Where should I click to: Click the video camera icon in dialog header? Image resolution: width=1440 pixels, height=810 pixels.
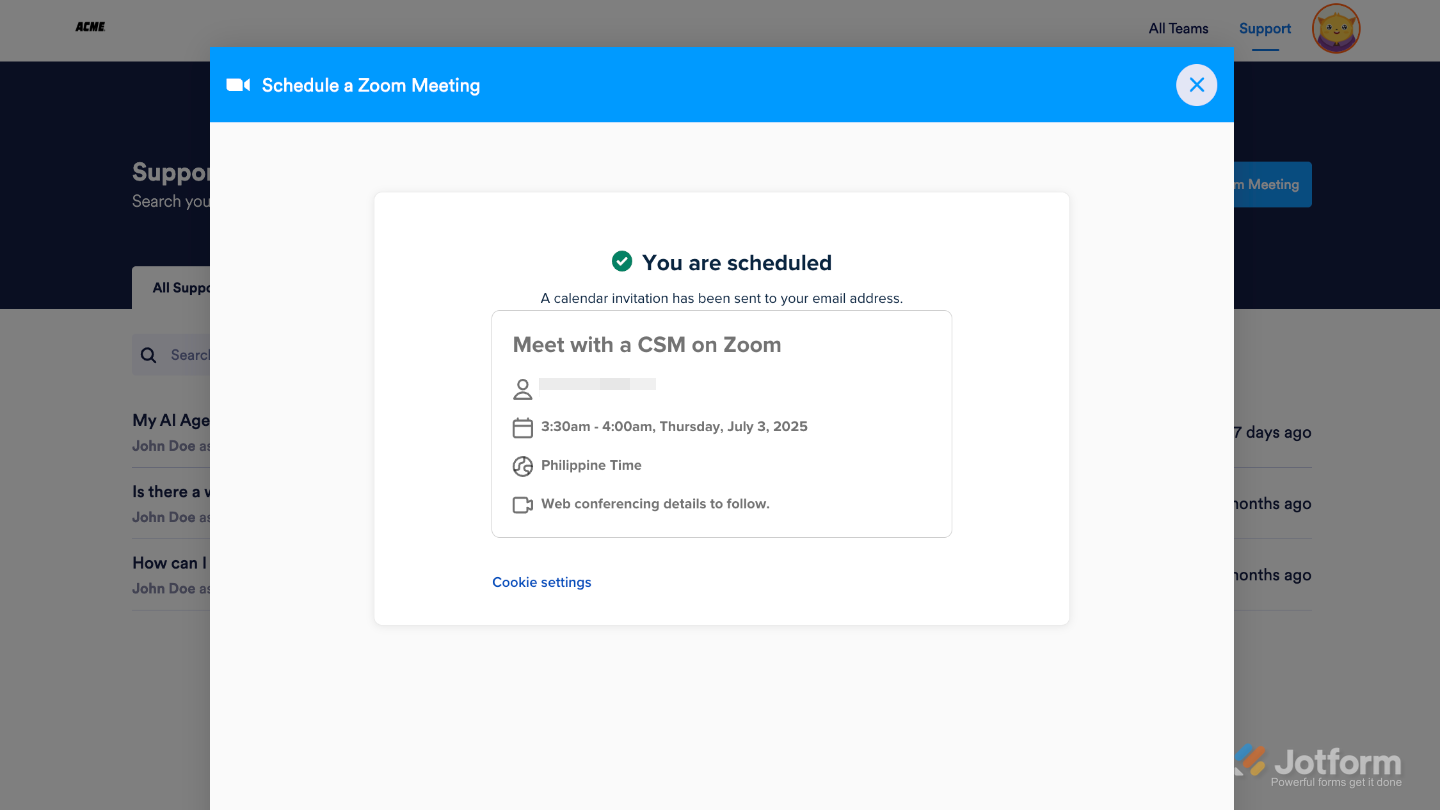[x=238, y=85]
